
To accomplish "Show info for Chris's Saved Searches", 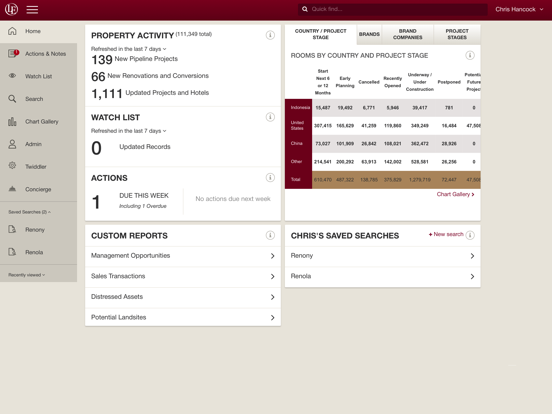I will [x=470, y=235].
